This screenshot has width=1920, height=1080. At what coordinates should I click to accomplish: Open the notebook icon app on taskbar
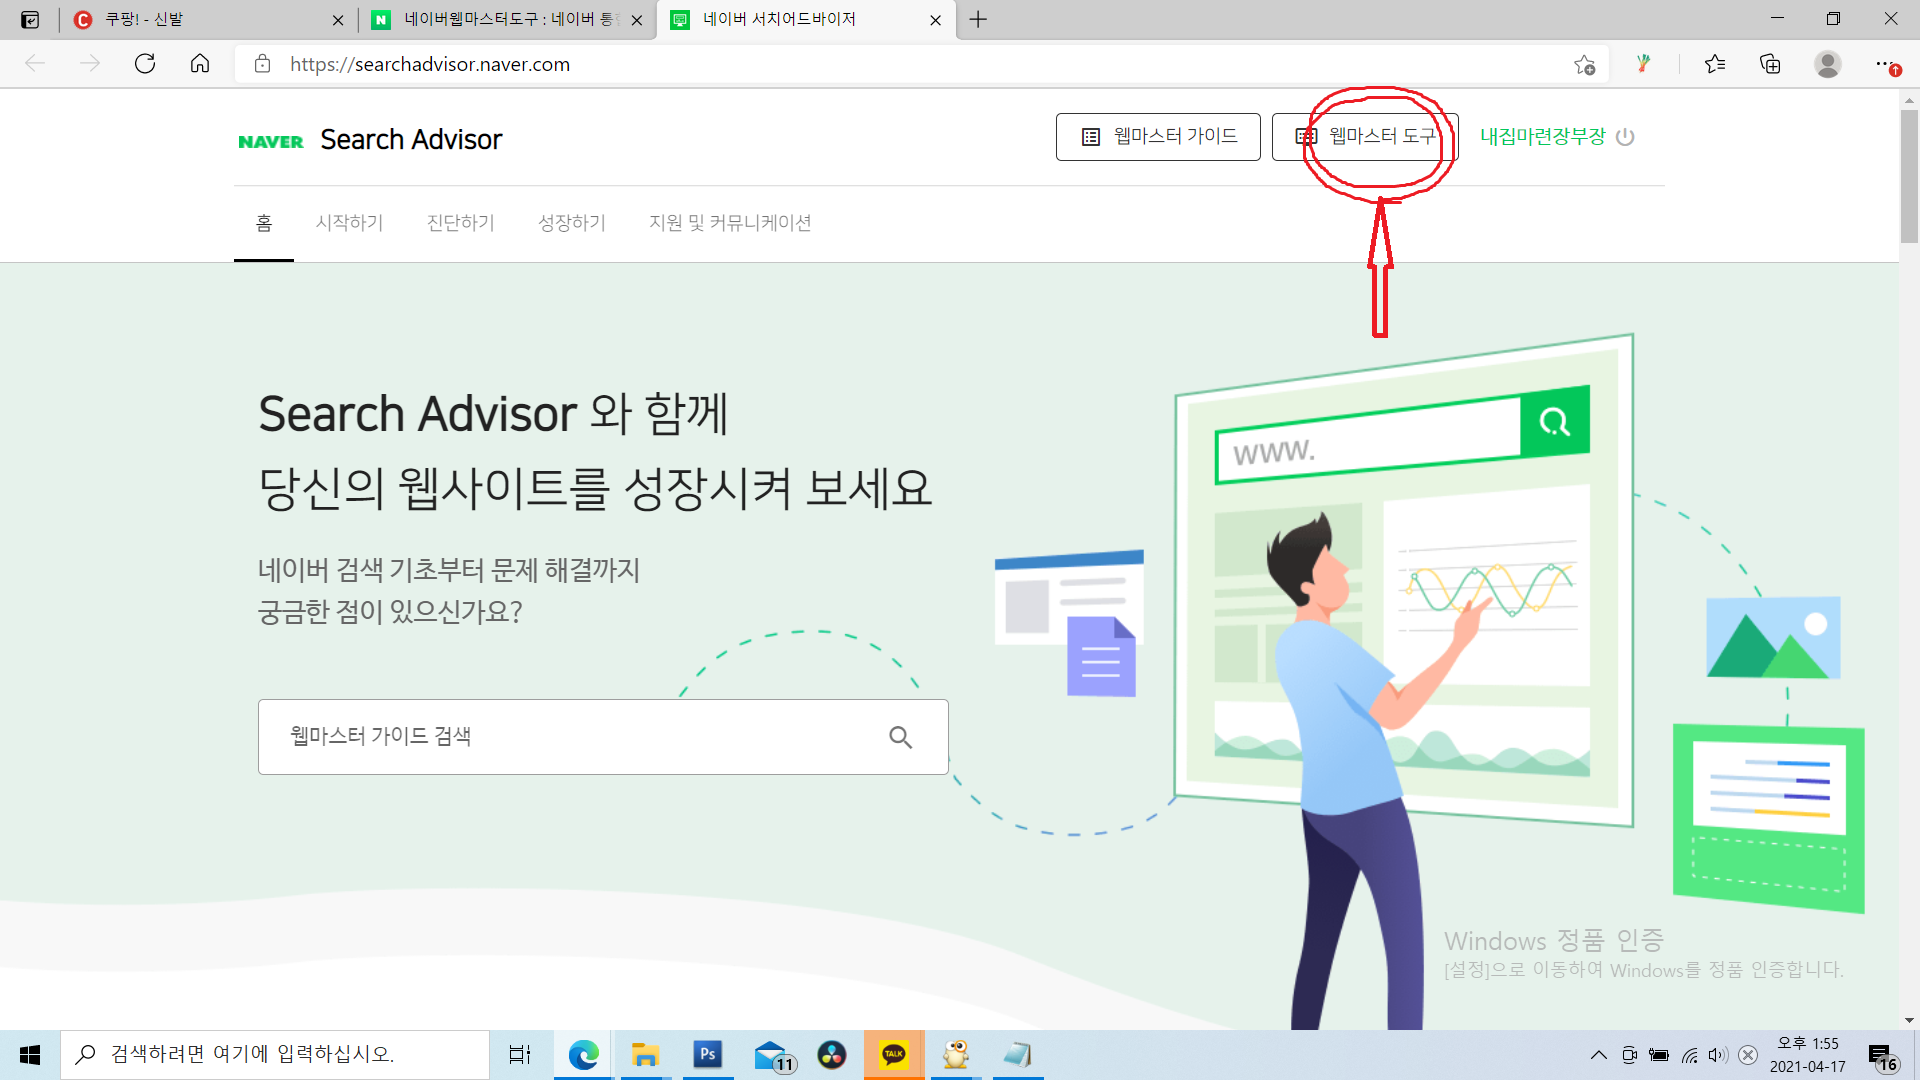tap(1018, 1055)
